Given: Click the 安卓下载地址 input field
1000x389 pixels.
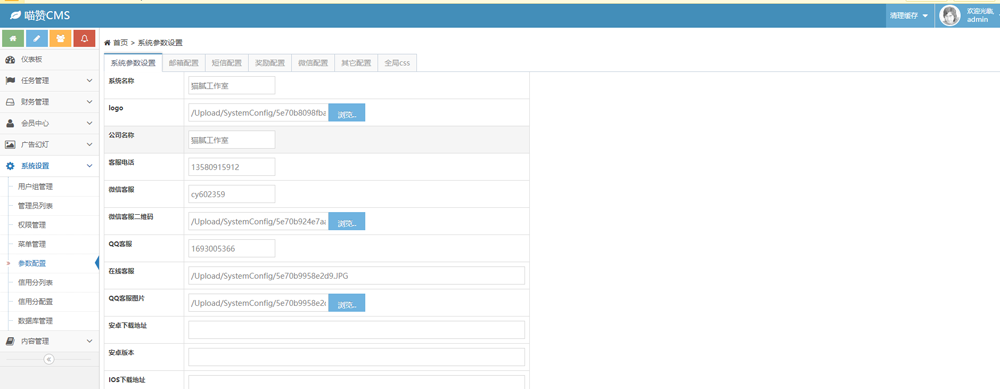Looking at the screenshot, I should (x=357, y=330).
